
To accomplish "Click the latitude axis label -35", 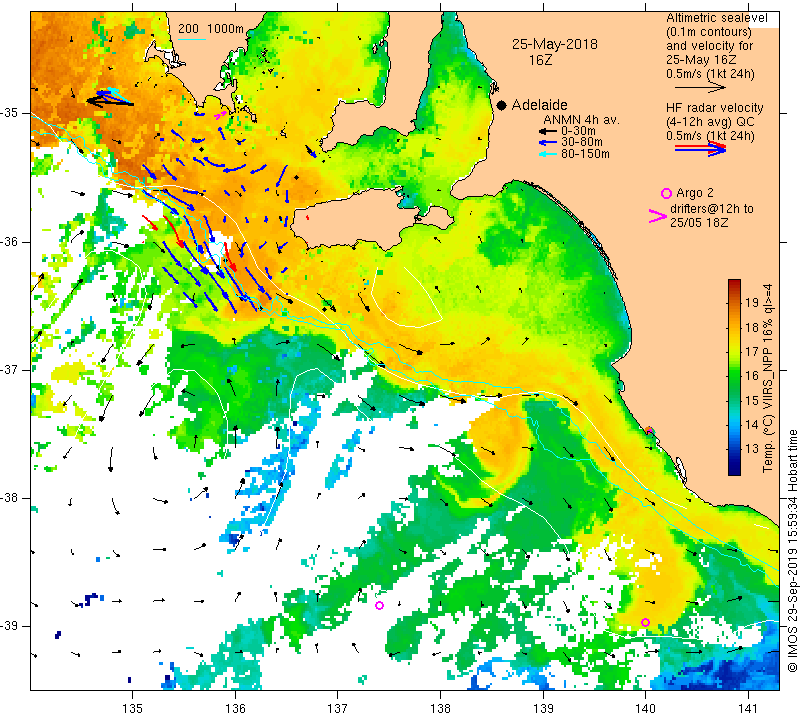I will click(x=10, y=113).
